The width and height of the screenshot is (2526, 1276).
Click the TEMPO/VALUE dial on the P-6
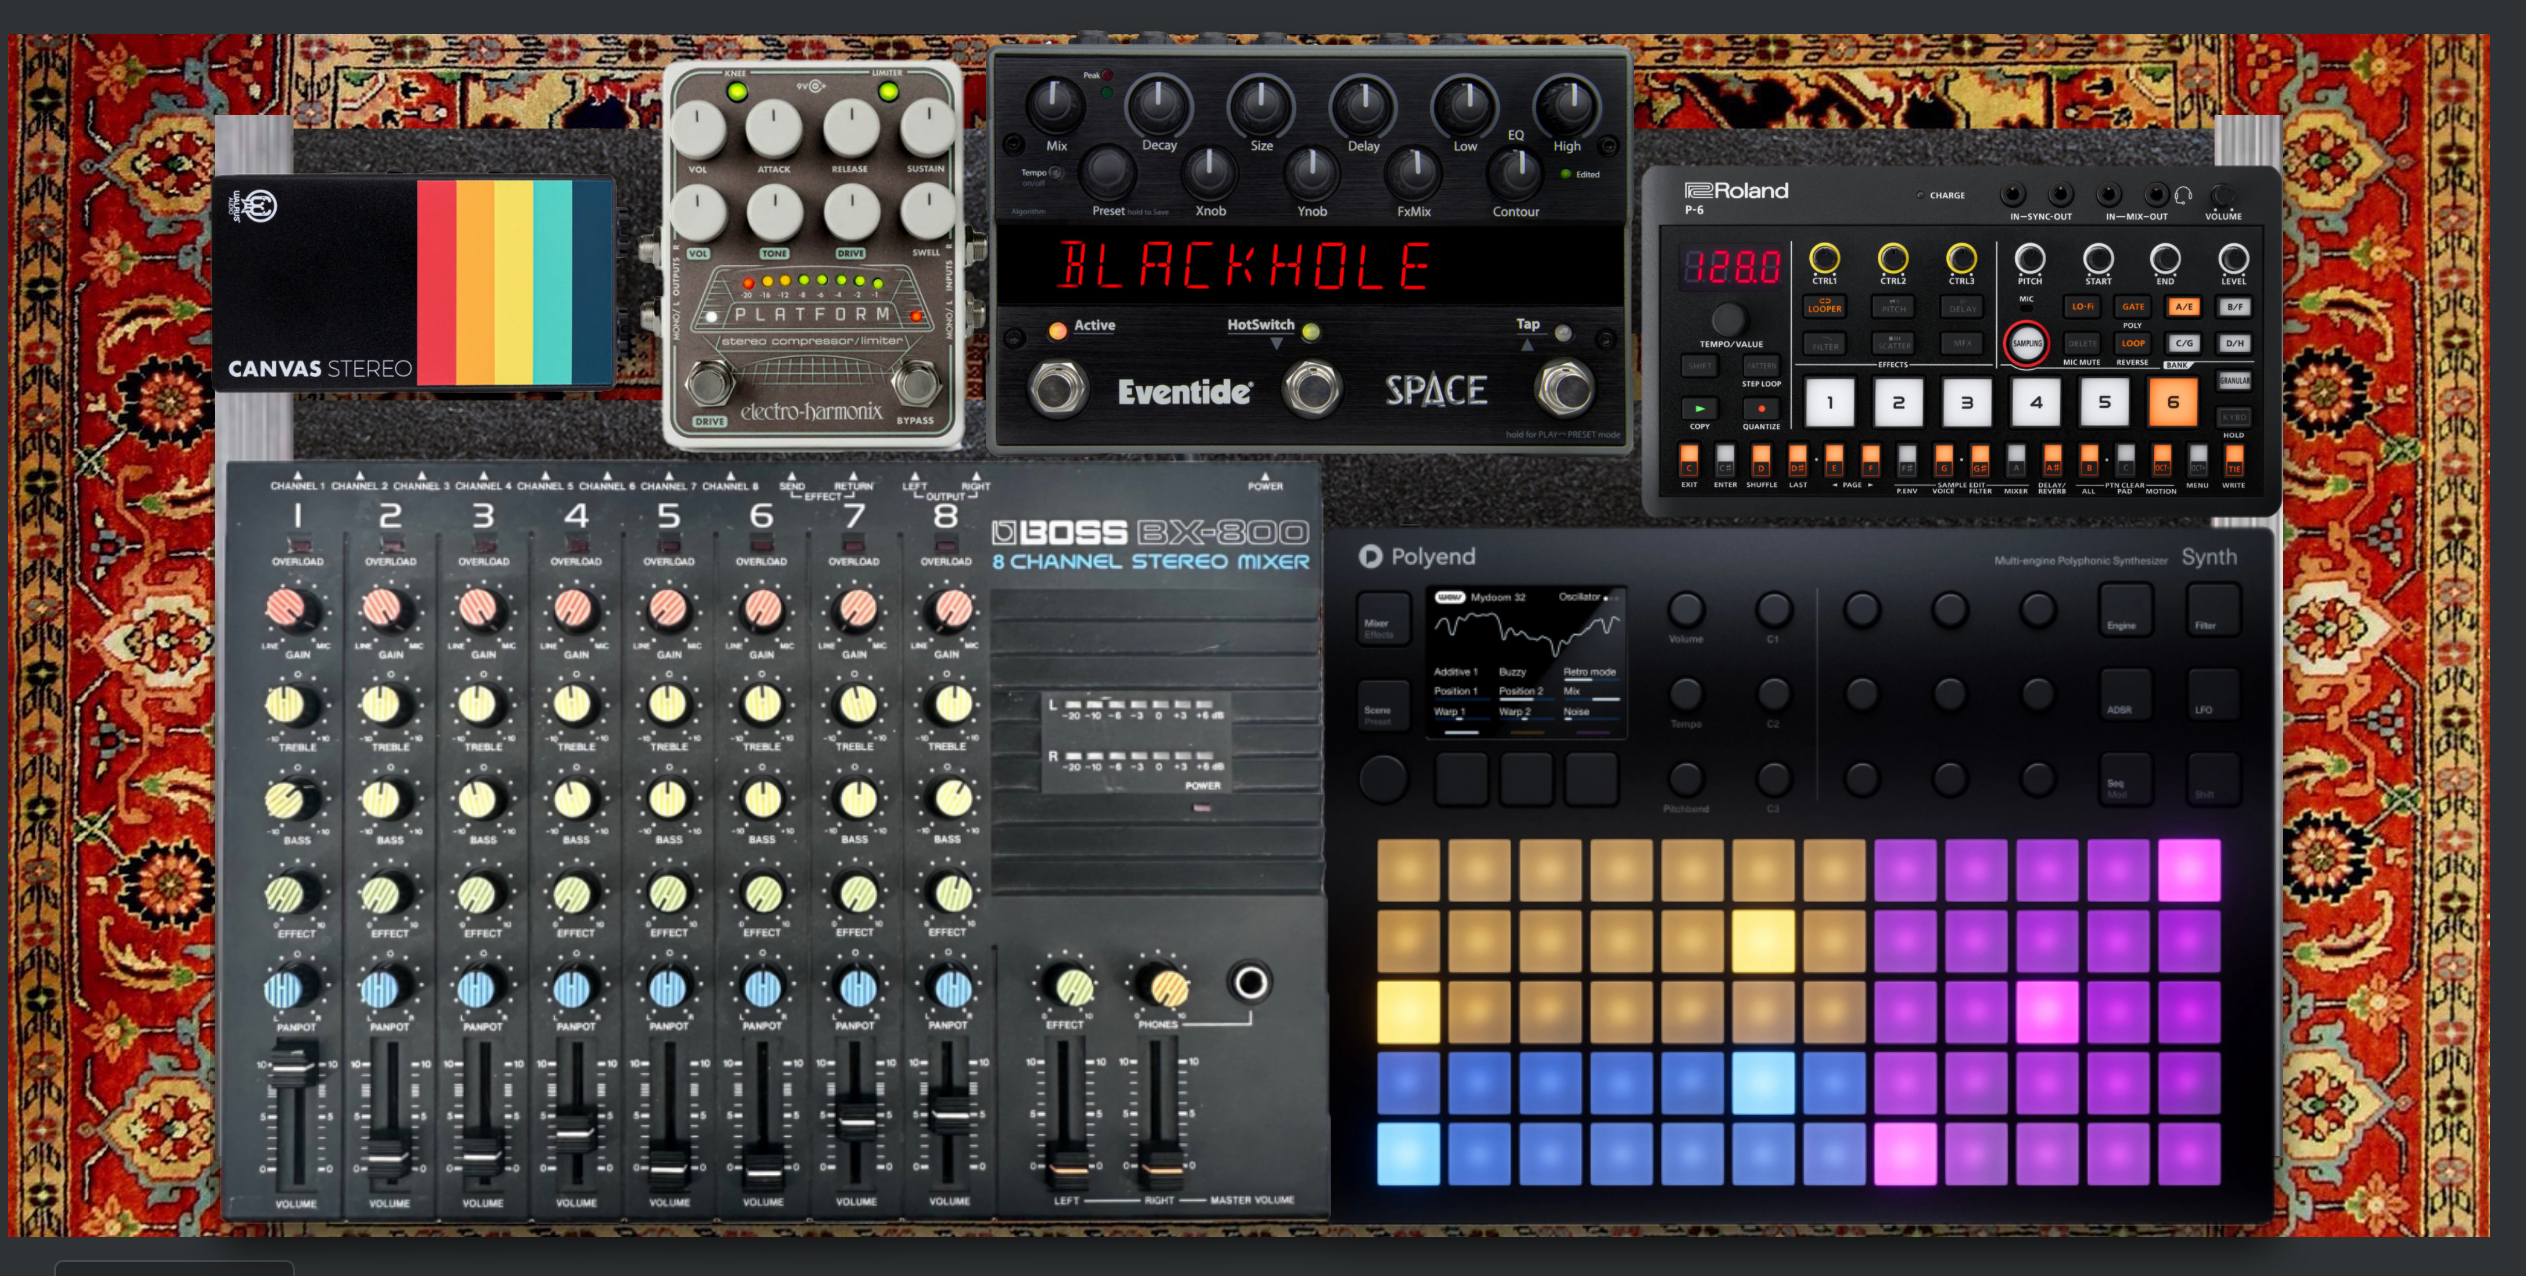point(1727,319)
